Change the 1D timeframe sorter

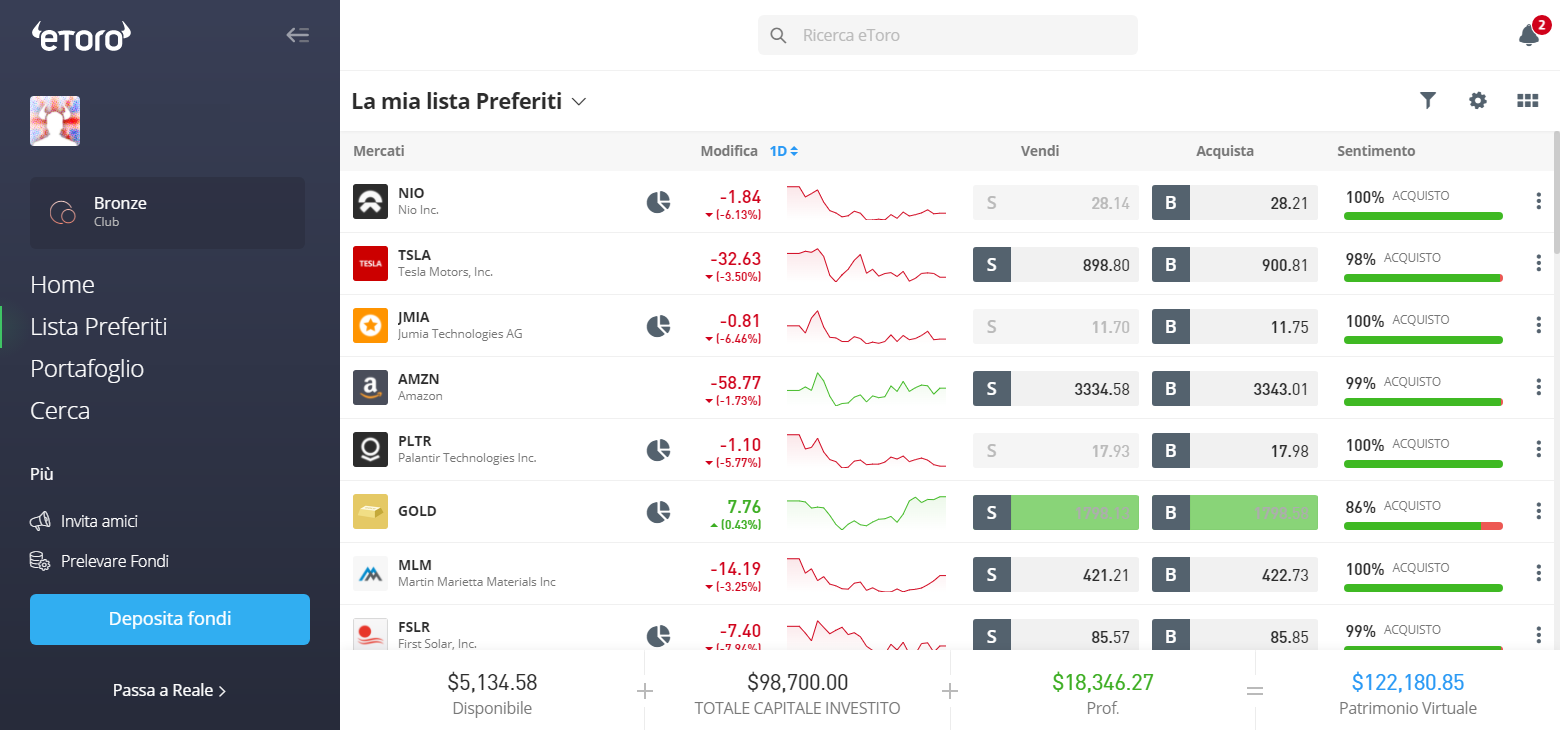pyautogui.click(x=783, y=150)
